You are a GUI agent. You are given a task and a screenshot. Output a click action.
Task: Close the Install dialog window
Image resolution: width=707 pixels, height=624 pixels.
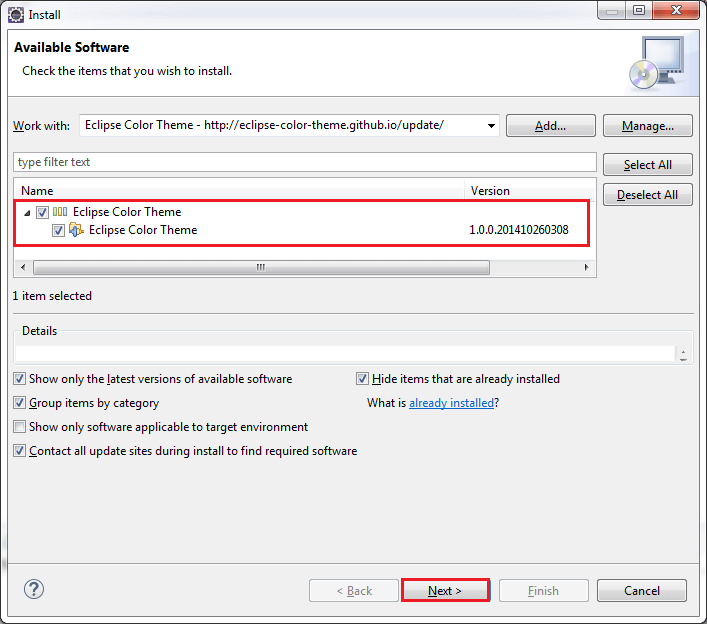tap(676, 10)
